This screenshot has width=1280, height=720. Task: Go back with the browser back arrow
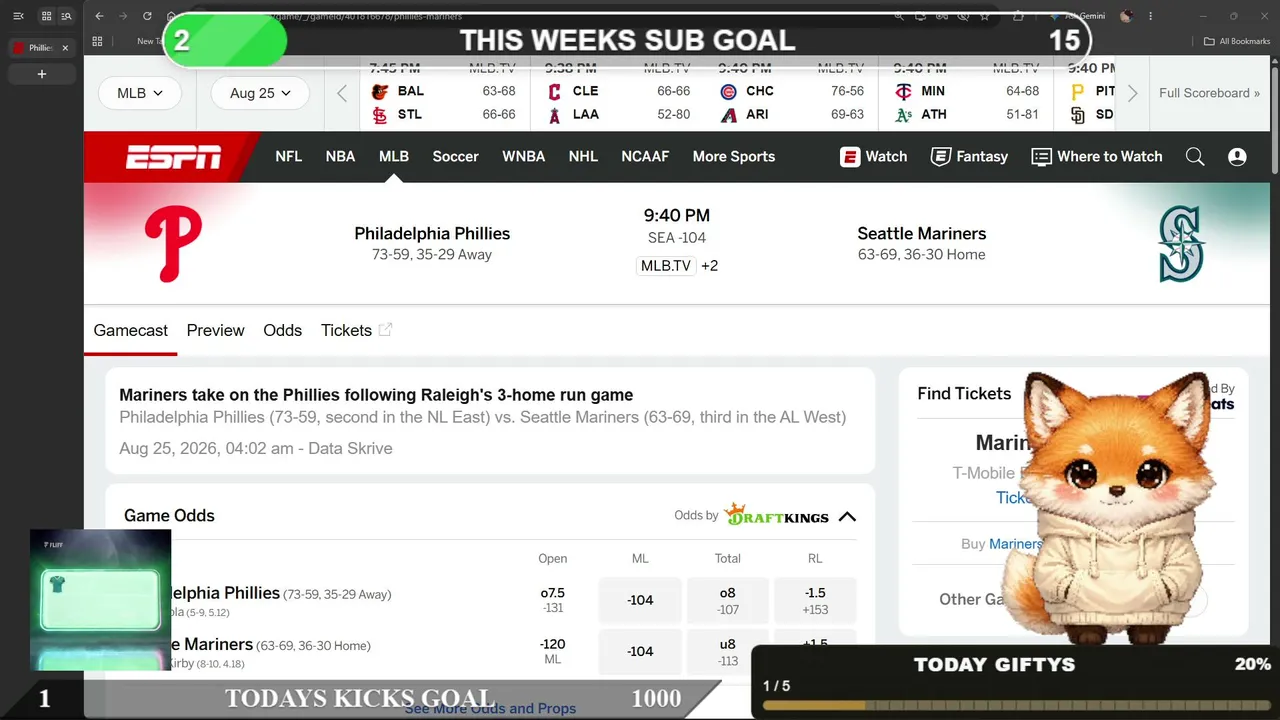tap(99, 16)
